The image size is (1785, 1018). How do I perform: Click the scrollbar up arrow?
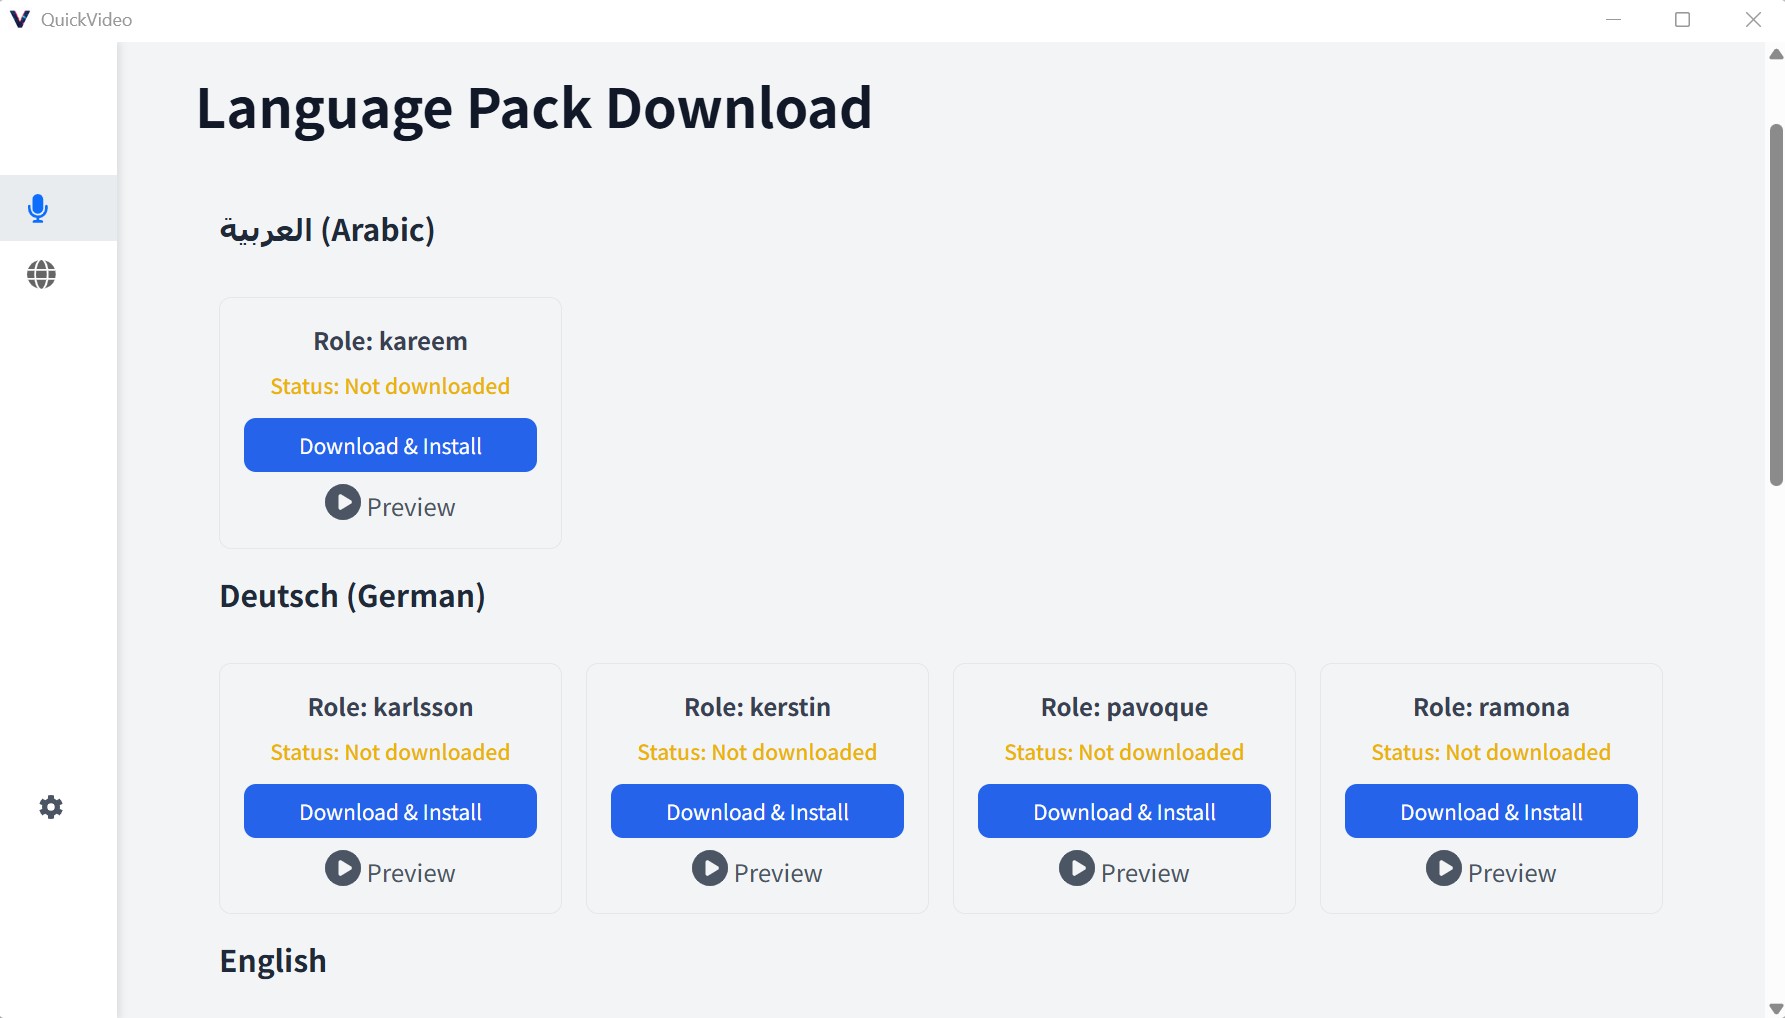pos(1776,54)
